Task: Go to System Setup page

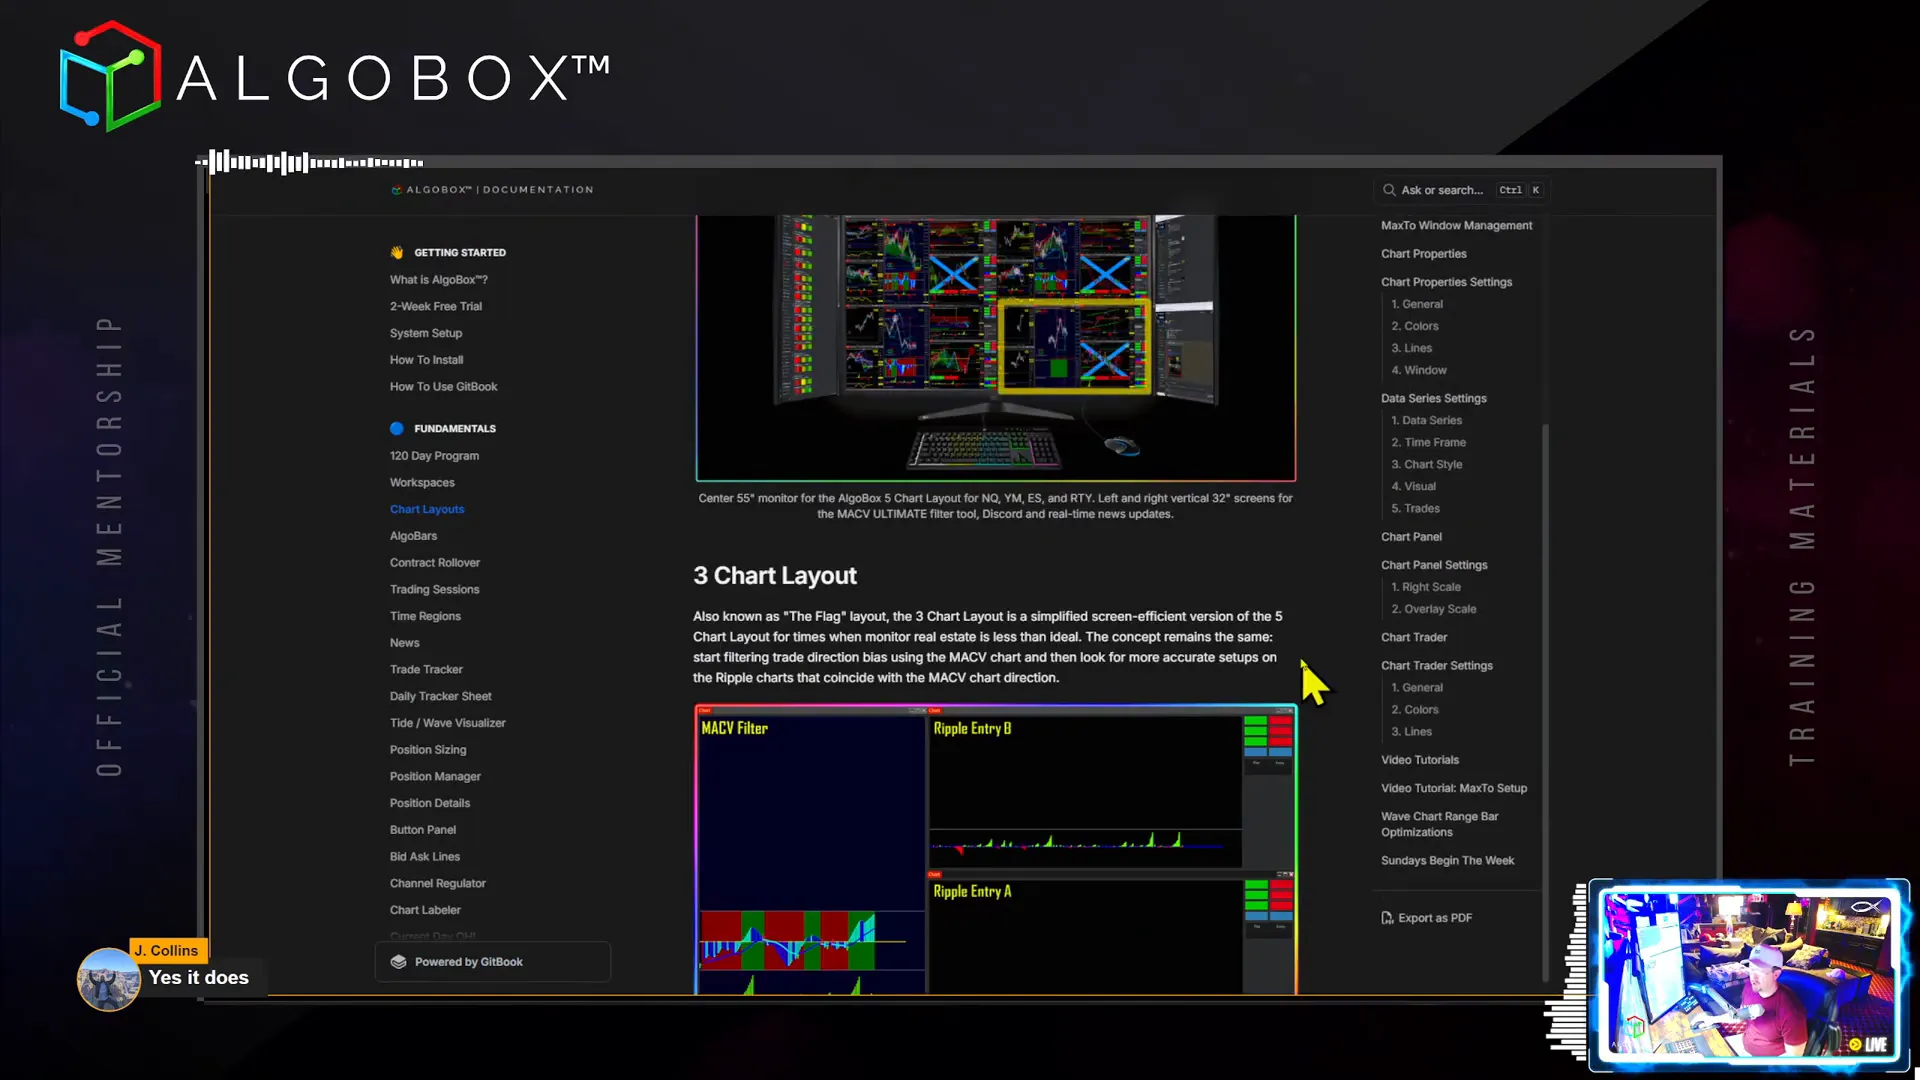Action: [426, 333]
